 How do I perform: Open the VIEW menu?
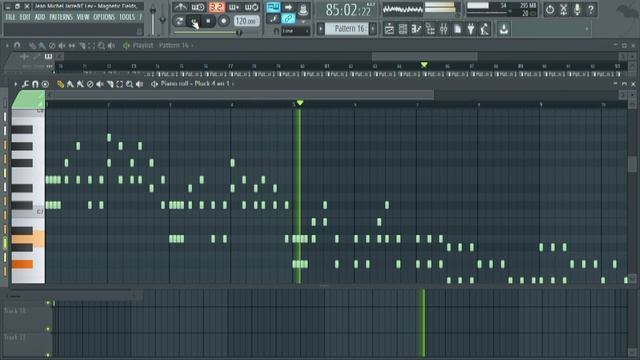tap(83, 17)
